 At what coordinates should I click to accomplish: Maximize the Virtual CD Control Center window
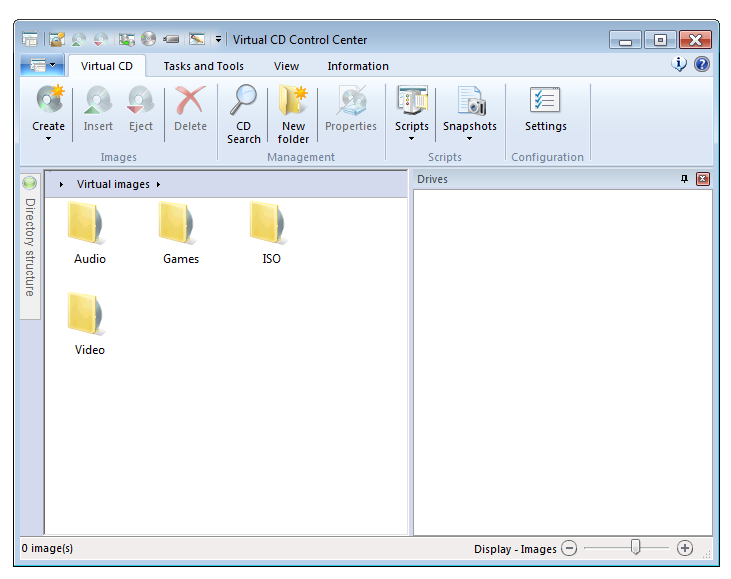[x=660, y=40]
